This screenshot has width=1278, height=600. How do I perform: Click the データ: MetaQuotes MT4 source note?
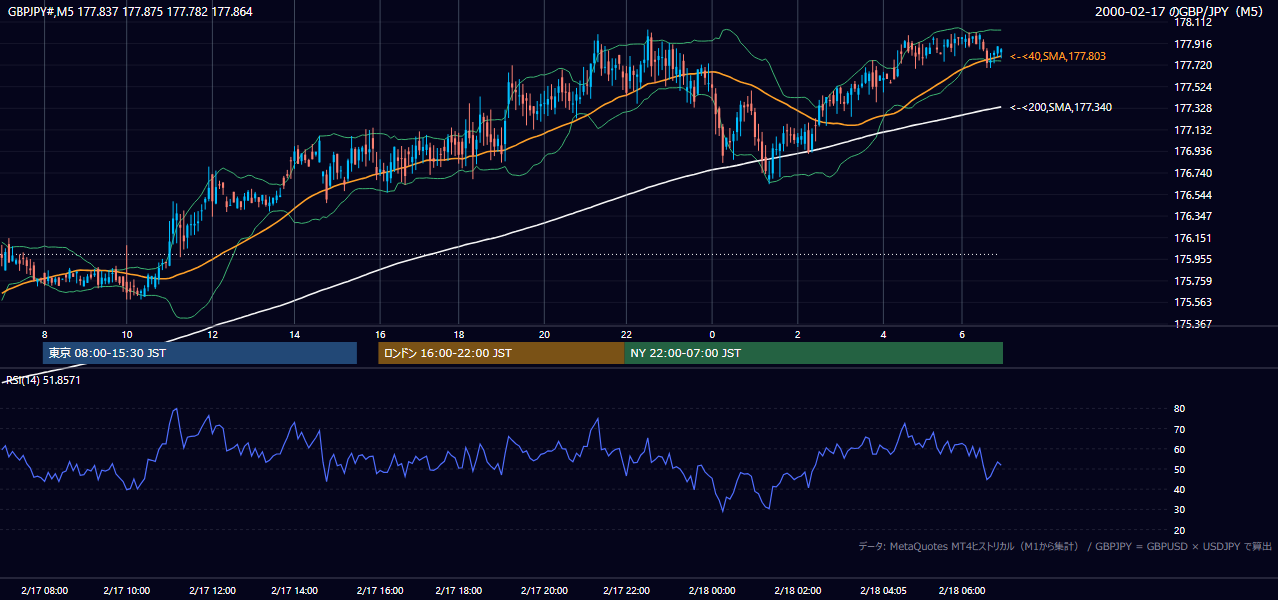click(x=1065, y=546)
